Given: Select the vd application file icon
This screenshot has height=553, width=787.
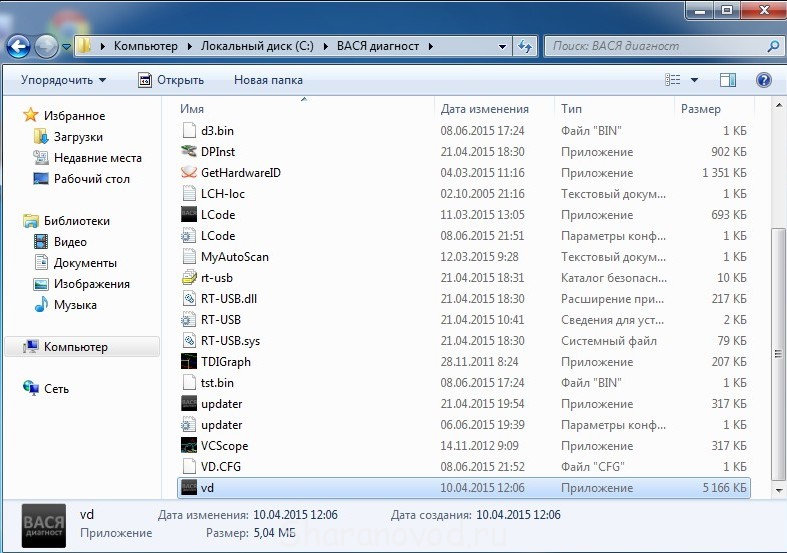Looking at the screenshot, I should 190,488.
